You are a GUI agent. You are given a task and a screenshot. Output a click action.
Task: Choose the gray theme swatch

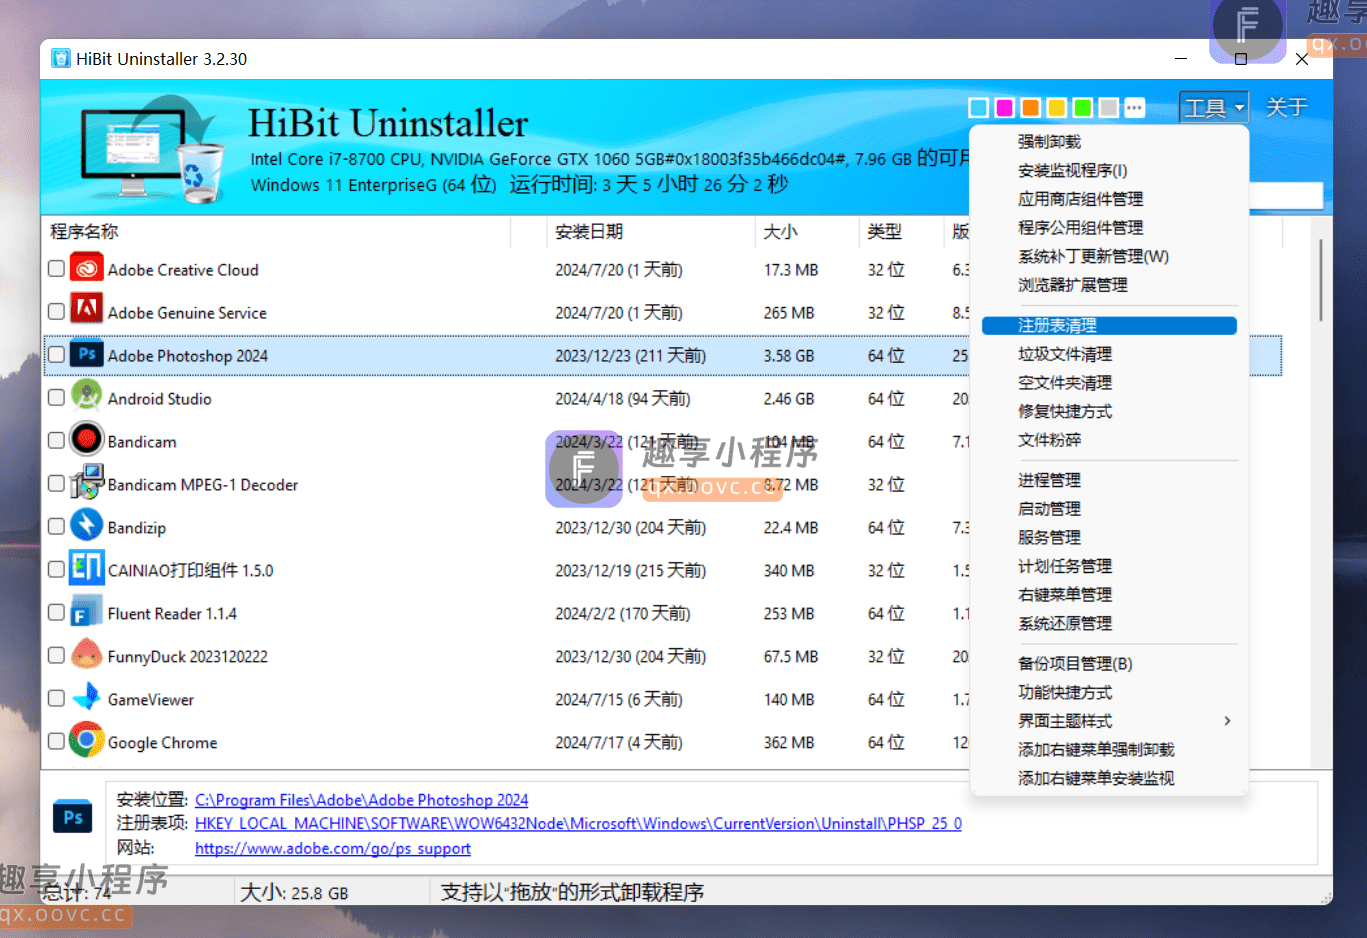pos(1109,108)
